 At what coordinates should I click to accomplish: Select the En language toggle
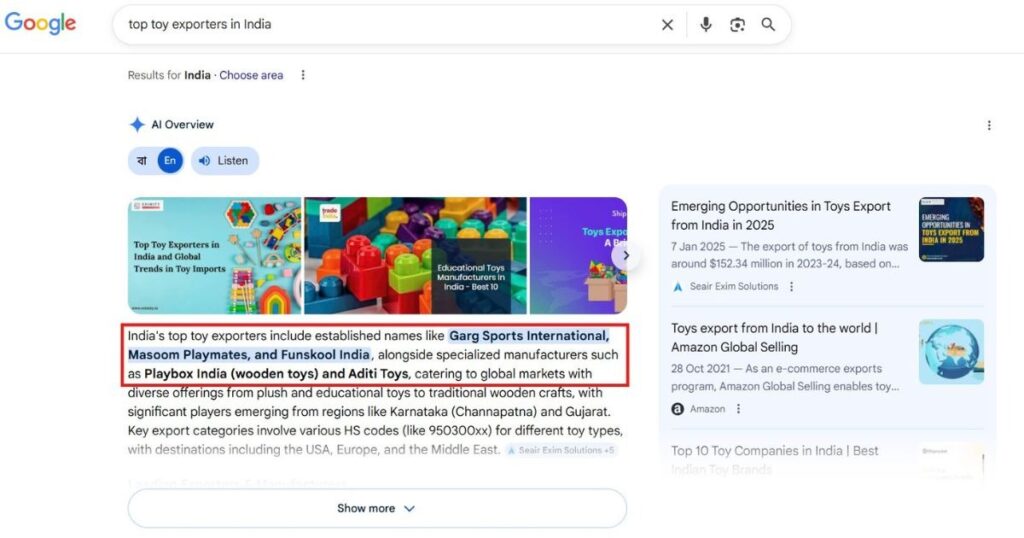point(170,161)
